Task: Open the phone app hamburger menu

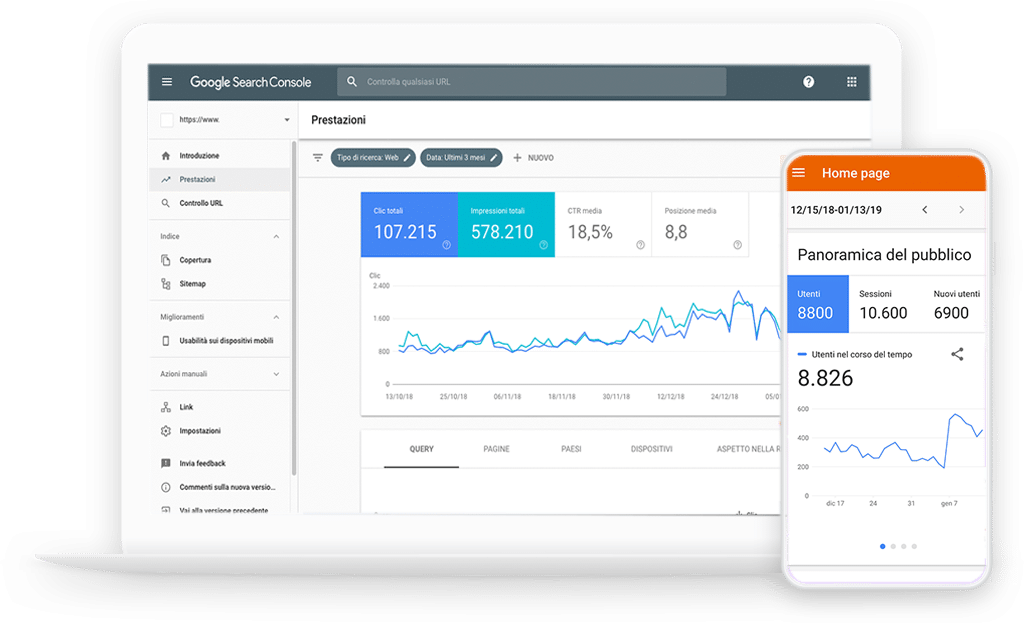Action: click(x=799, y=173)
